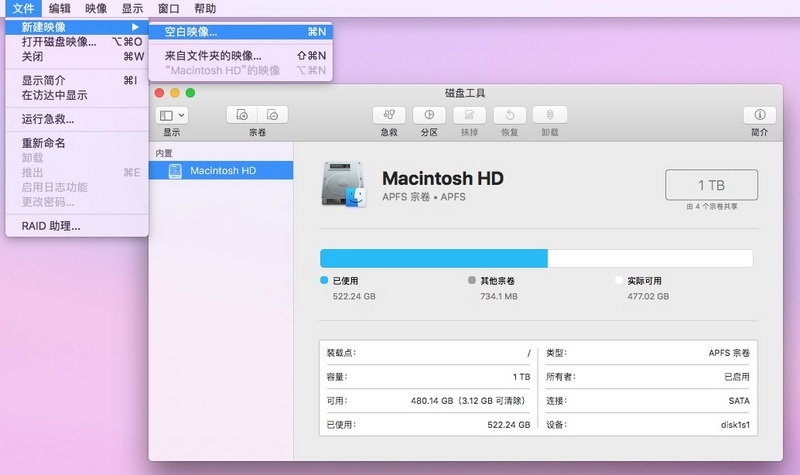The width and height of the screenshot is (800, 475).
Task: Click the 477.02 GB available value
Action: tap(648, 296)
